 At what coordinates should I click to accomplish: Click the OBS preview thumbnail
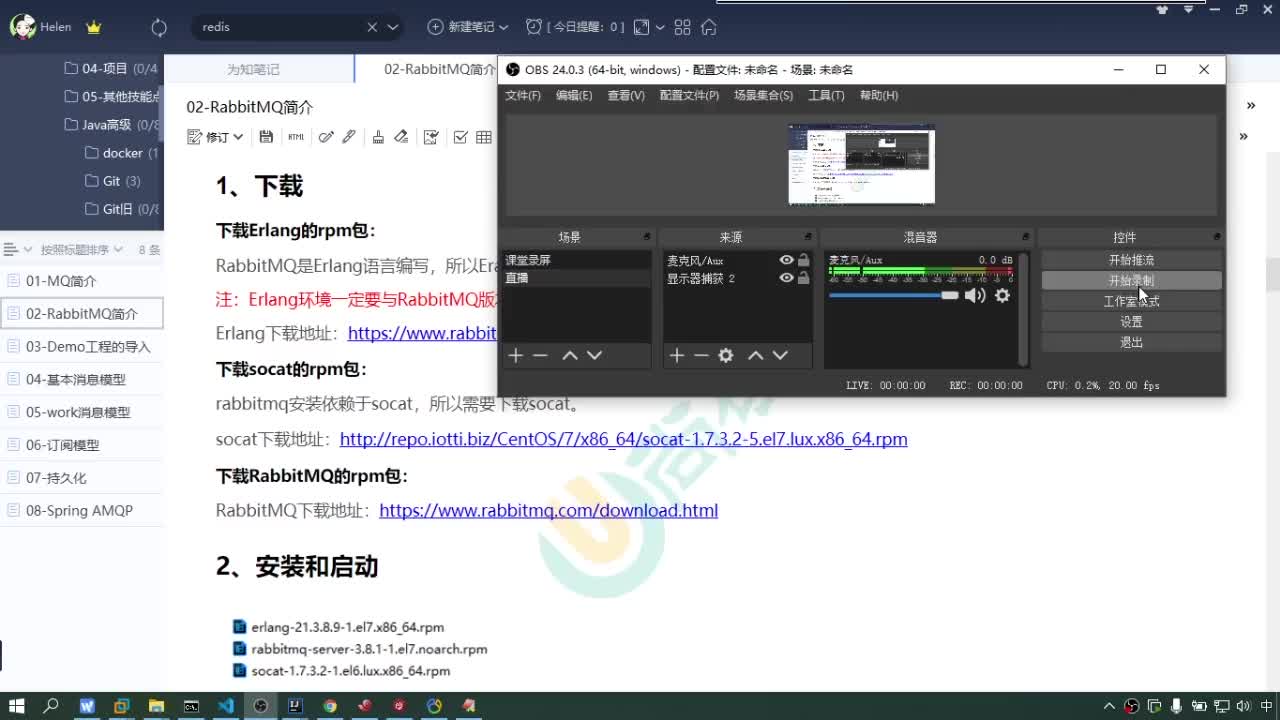pyautogui.click(x=861, y=164)
